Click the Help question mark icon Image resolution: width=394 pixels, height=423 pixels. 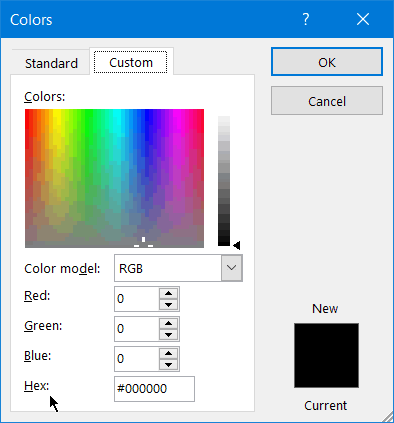pyautogui.click(x=306, y=19)
